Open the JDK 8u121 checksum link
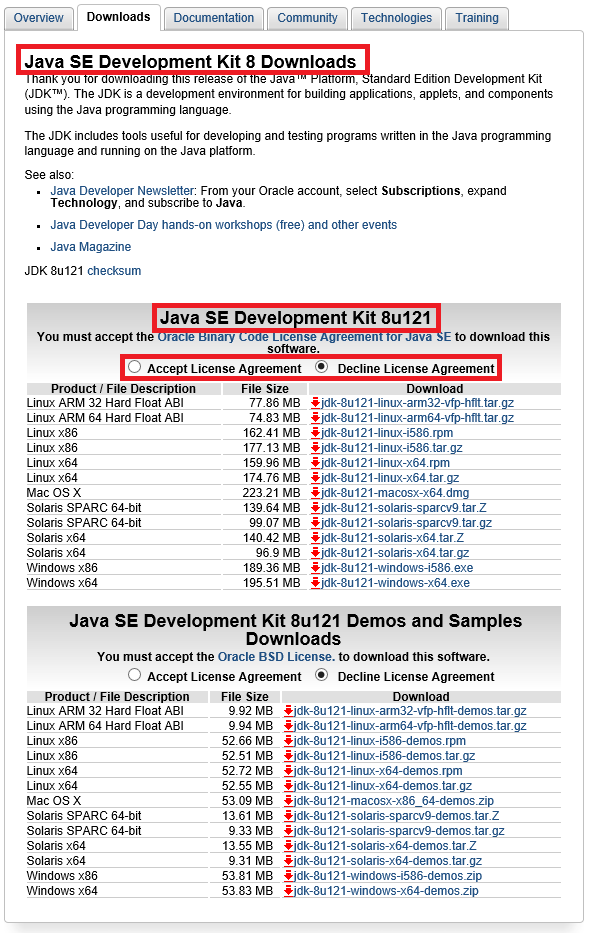The height and width of the screenshot is (933, 590). (x=114, y=271)
